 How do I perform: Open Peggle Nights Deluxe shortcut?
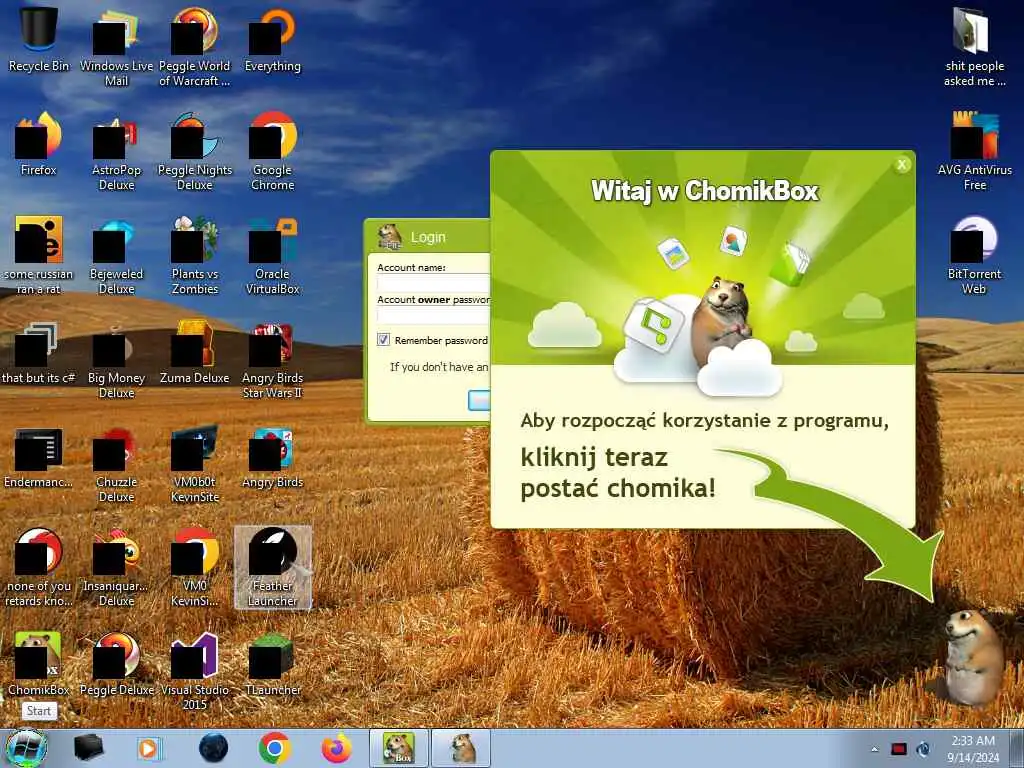click(x=195, y=150)
